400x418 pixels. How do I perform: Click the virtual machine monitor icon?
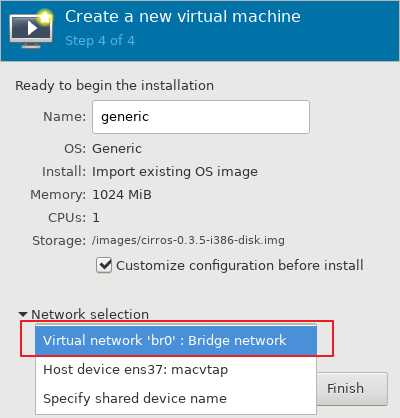[x=31, y=29]
